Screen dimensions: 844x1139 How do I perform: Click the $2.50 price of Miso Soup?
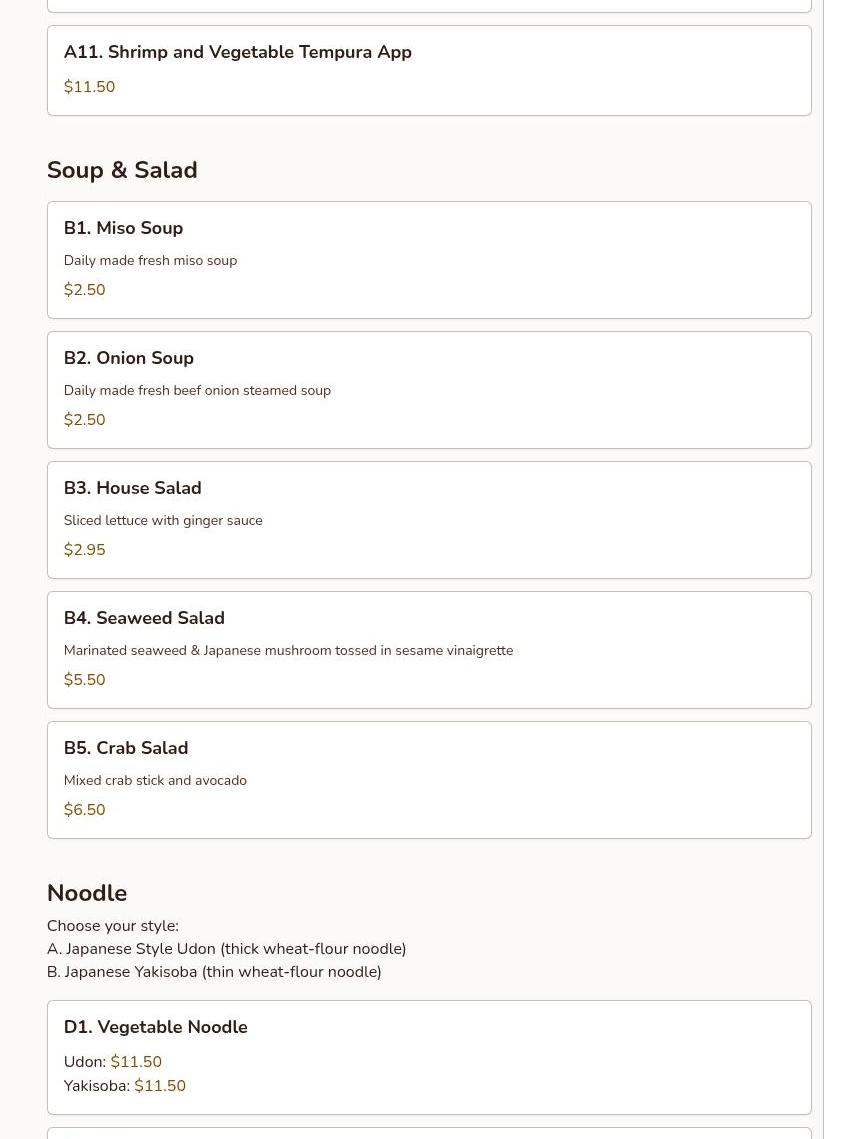coord(84,290)
